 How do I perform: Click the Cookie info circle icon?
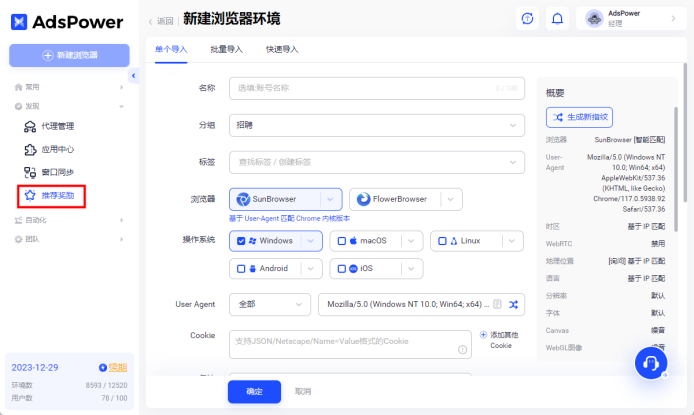pos(463,350)
